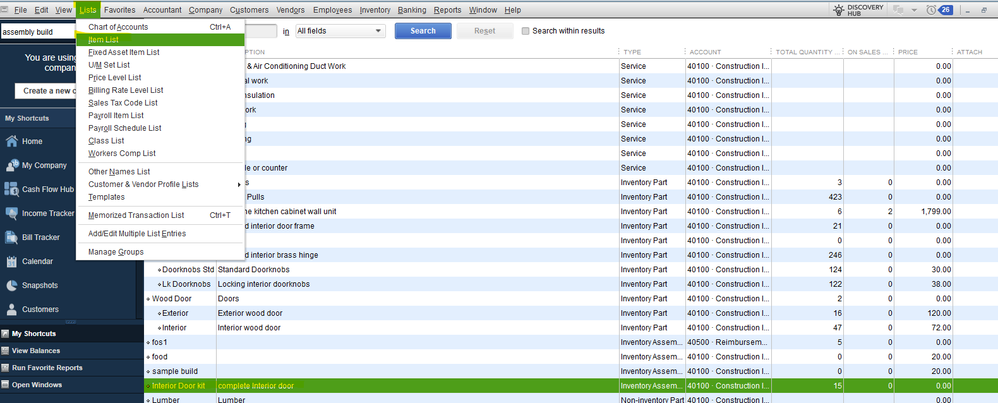This screenshot has height=403, width=998.
Task: Select the Lumber item row
Action: point(571,400)
